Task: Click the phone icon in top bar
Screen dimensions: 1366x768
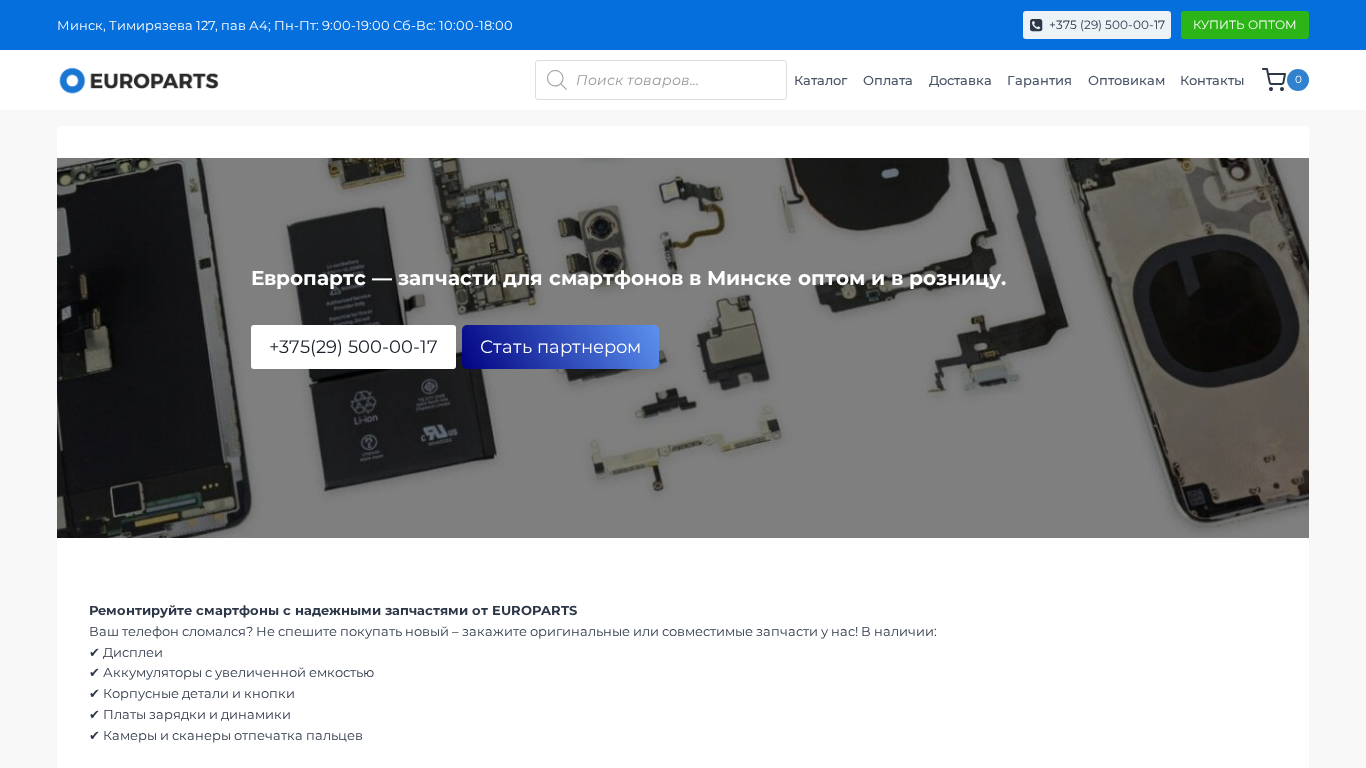Action: [x=1036, y=25]
